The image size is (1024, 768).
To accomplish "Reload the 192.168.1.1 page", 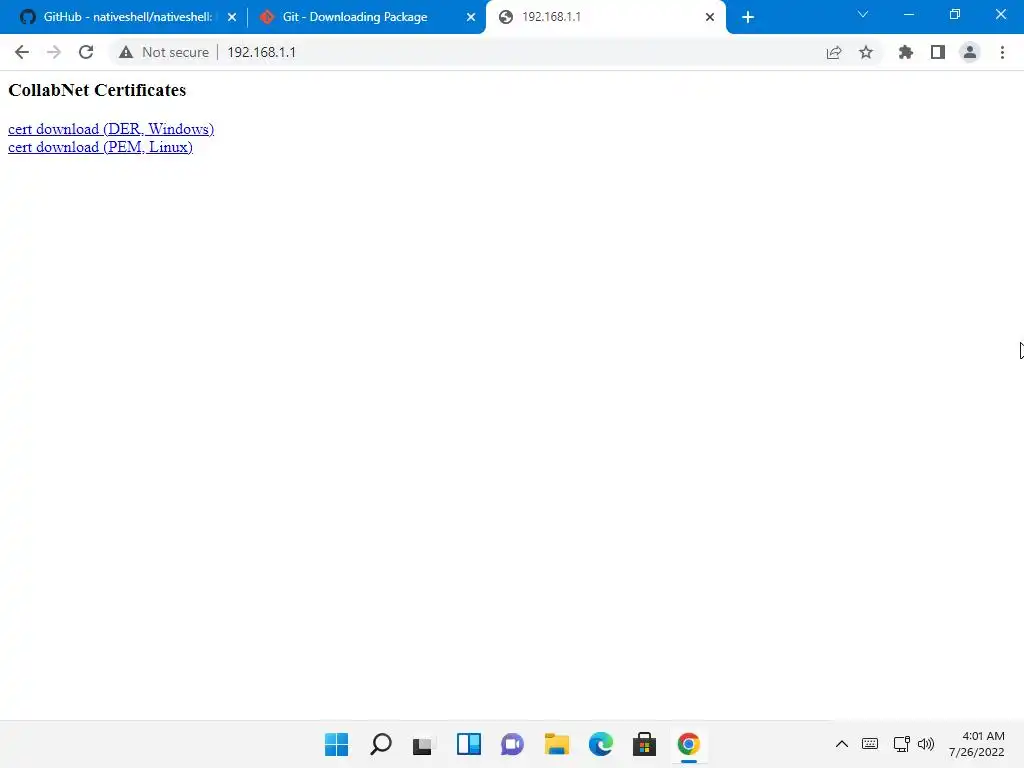I will tap(86, 52).
